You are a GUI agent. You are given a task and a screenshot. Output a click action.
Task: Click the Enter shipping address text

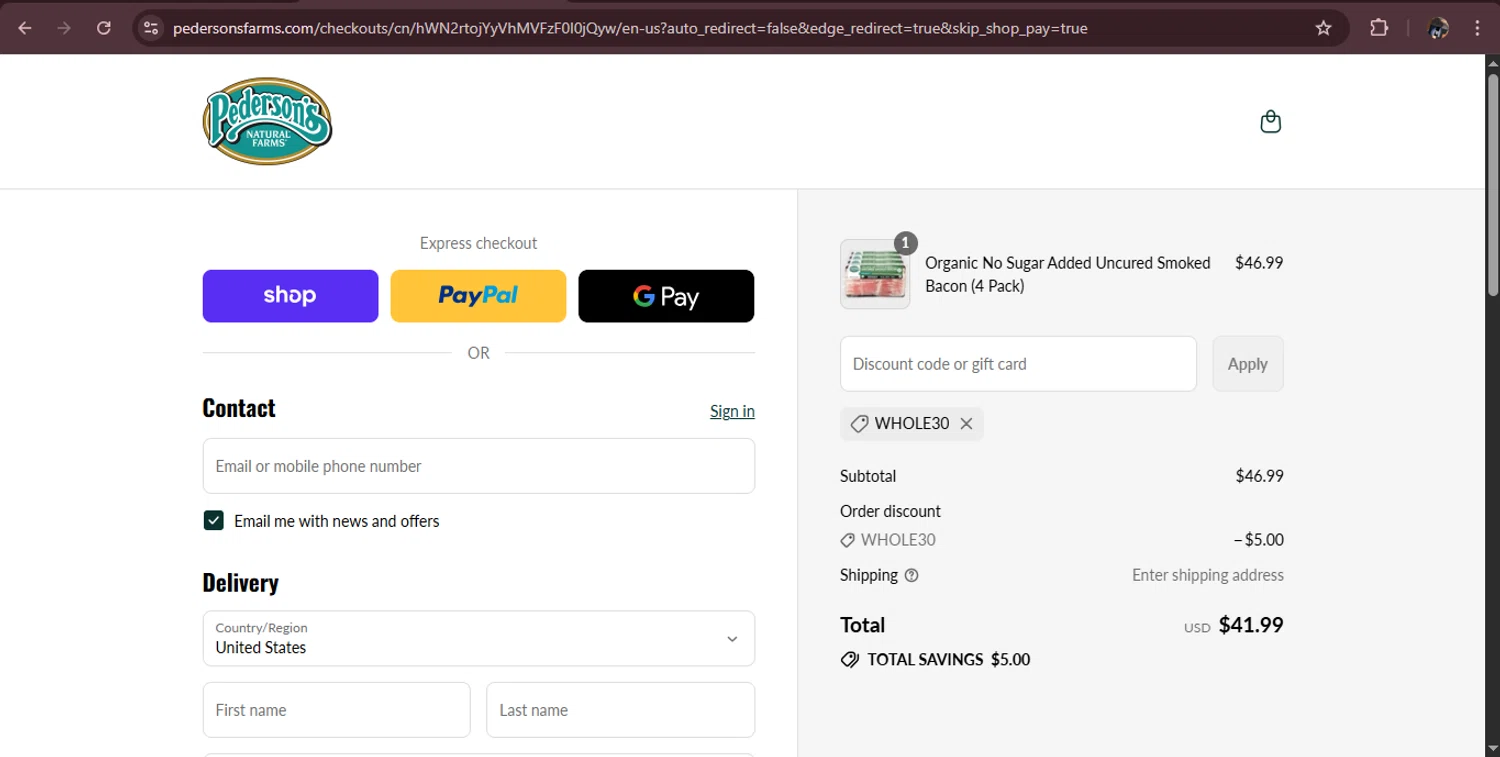coord(1208,575)
